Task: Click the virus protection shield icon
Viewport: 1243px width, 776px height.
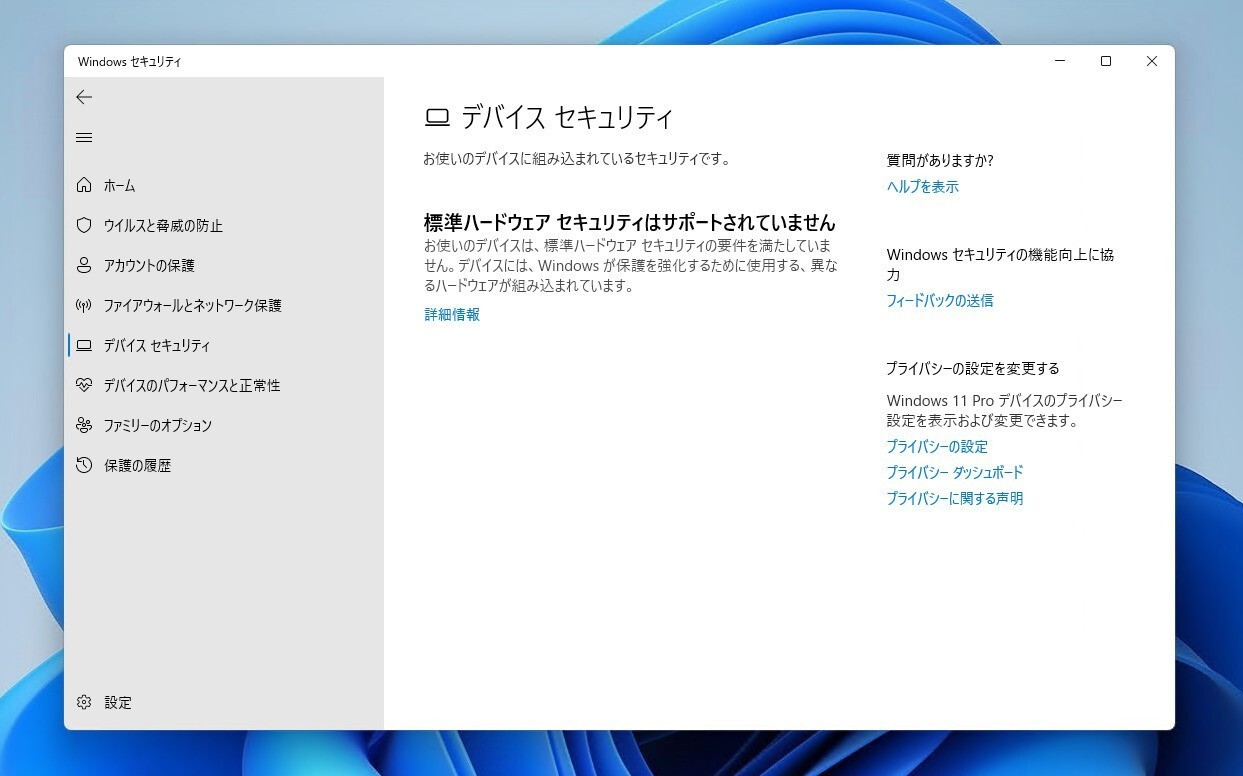Action: (84, 225)
